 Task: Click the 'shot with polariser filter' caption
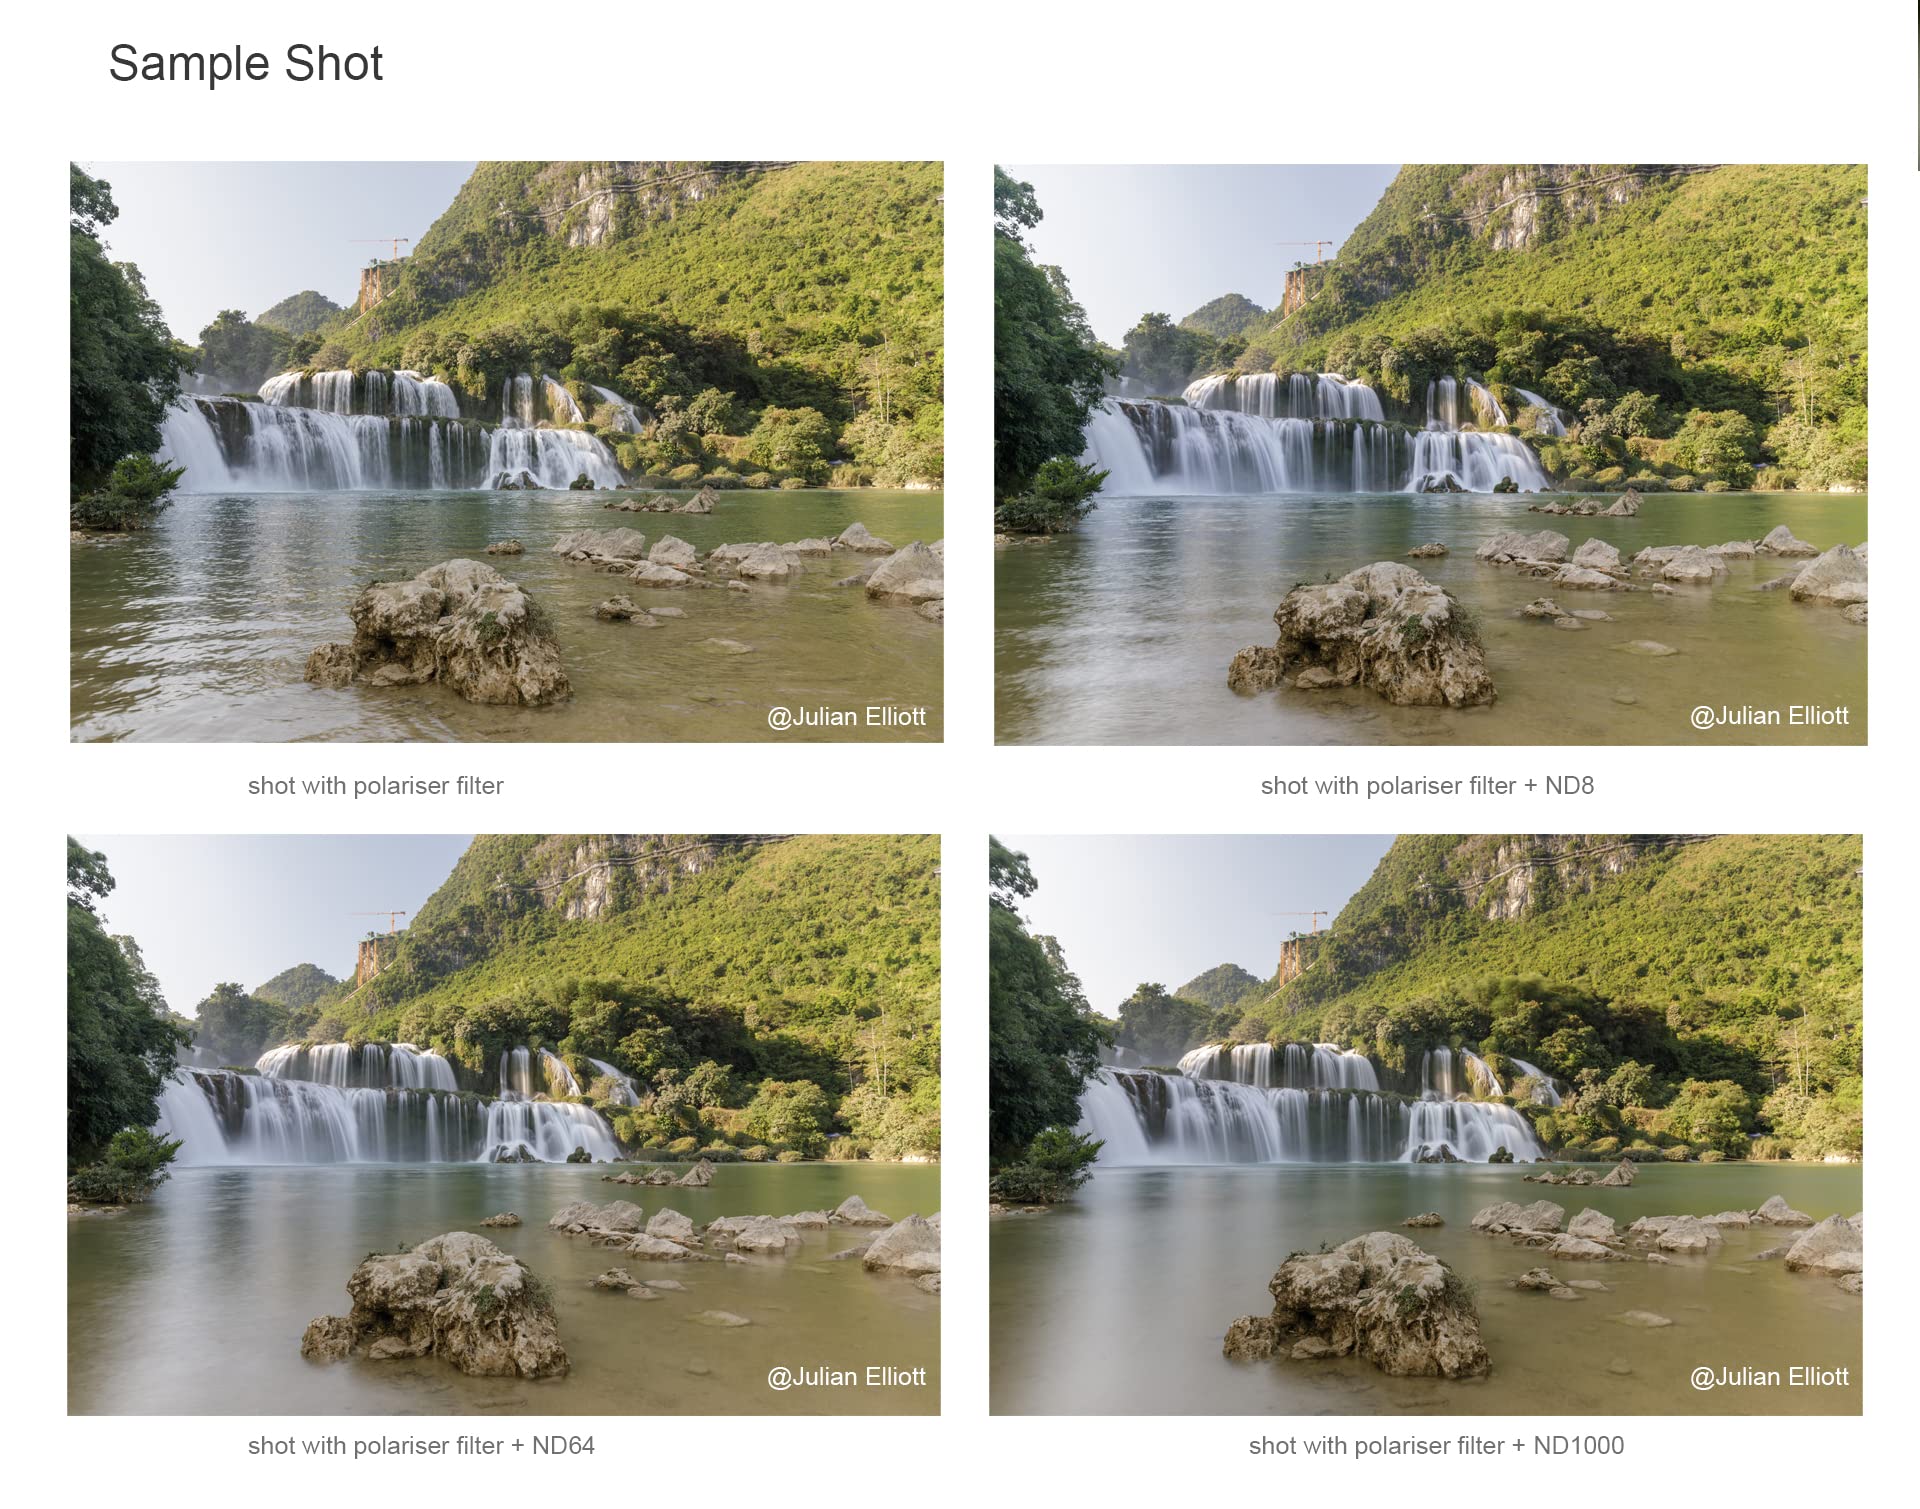click(375, 786)
